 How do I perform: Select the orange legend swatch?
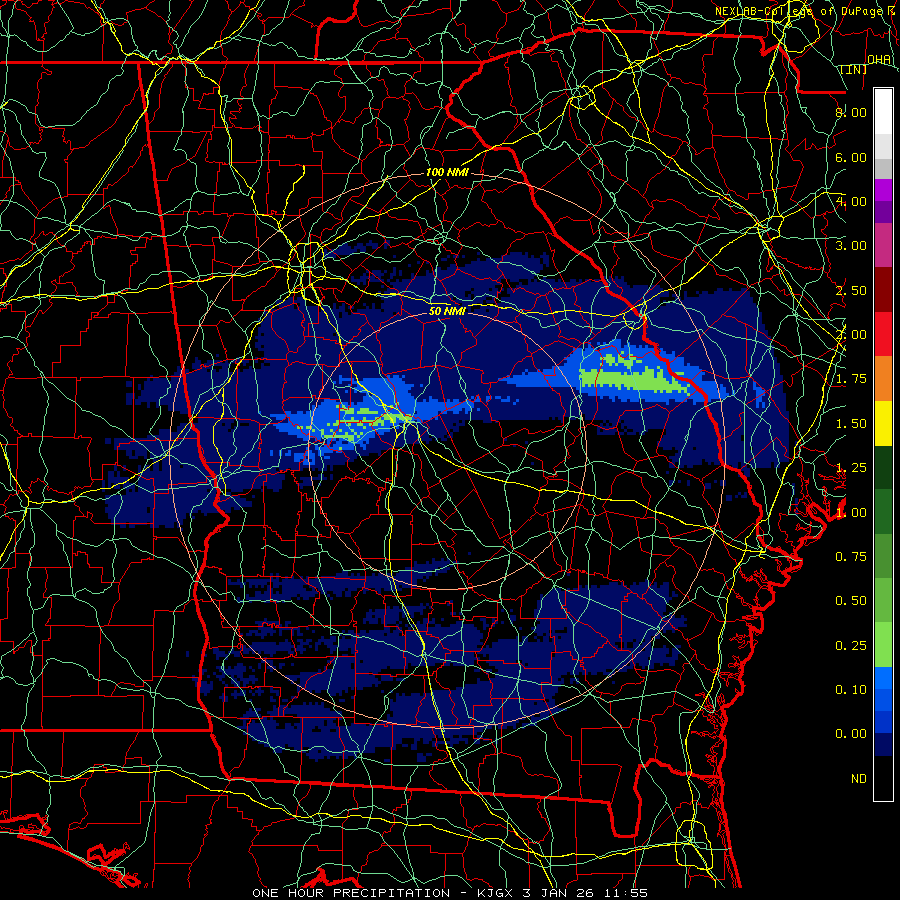click(x=883, y=379)
